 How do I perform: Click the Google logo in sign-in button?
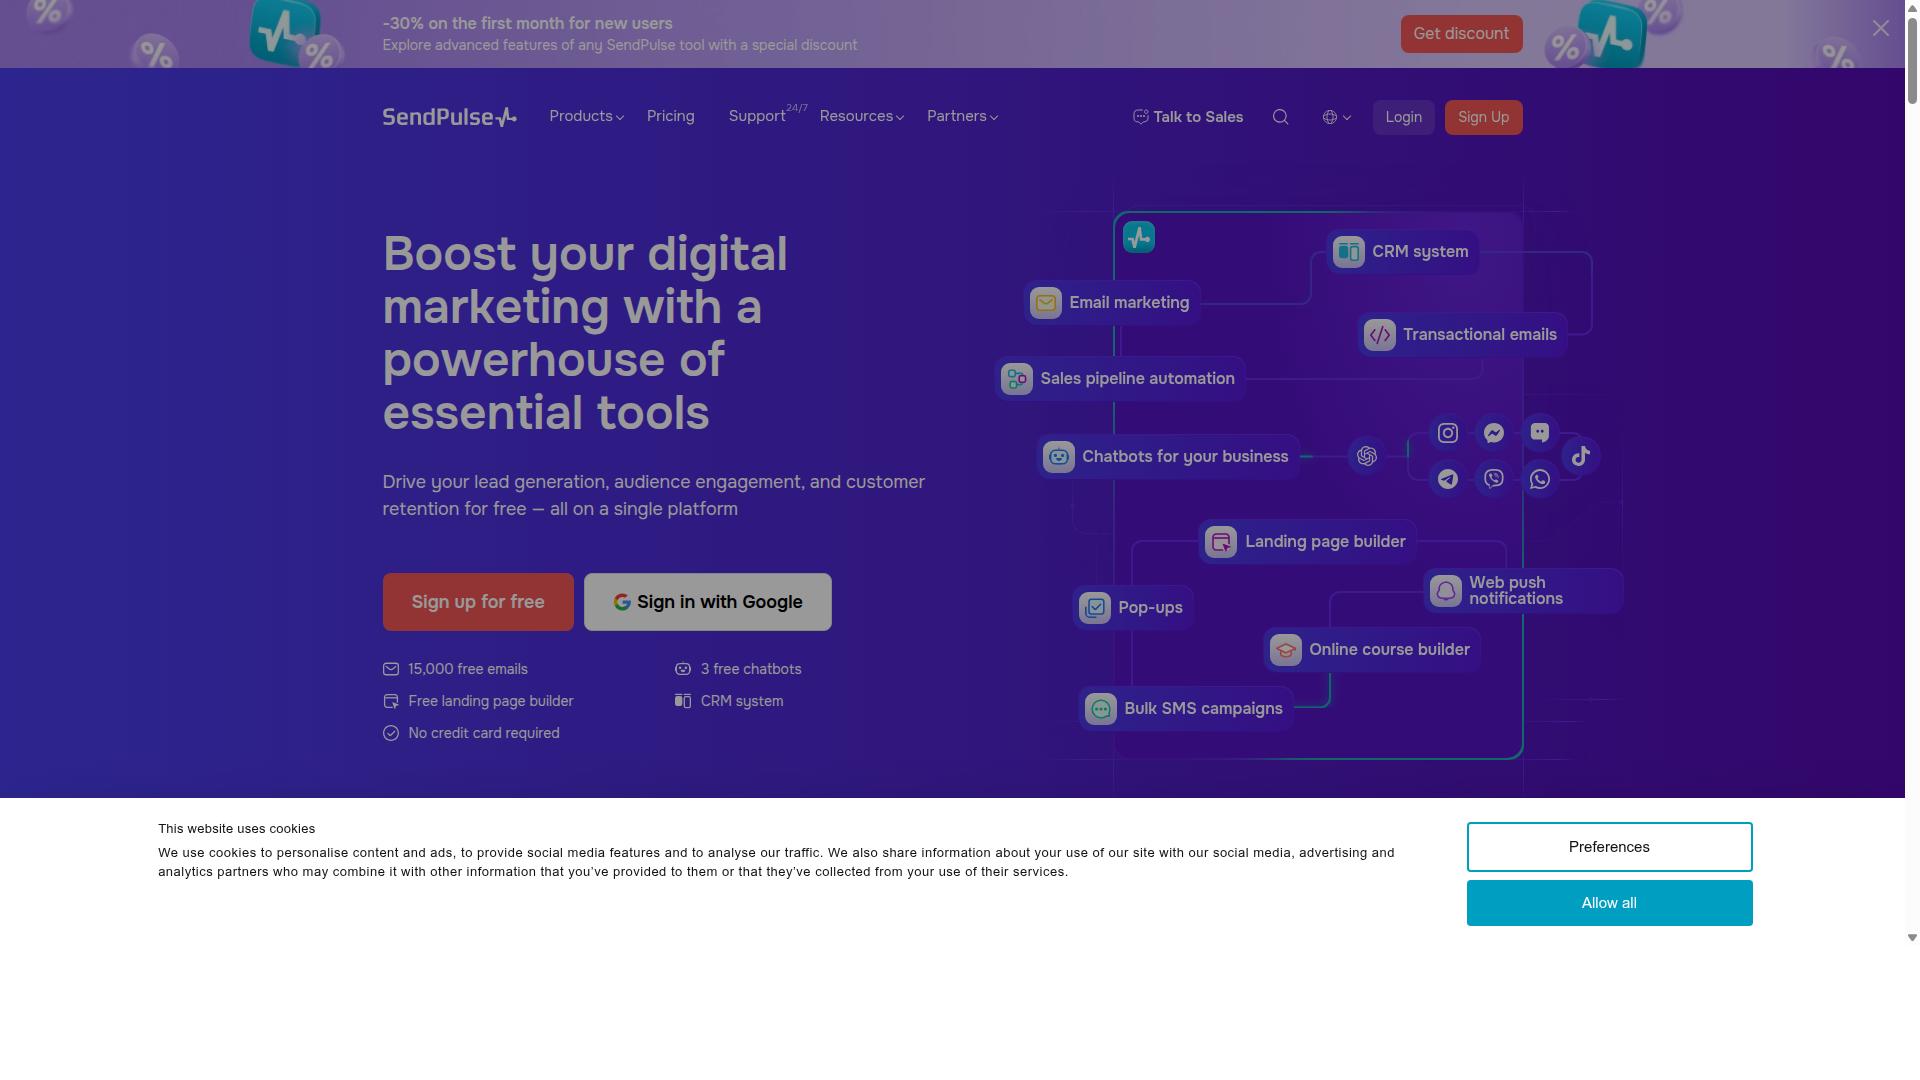coord(621,602)
